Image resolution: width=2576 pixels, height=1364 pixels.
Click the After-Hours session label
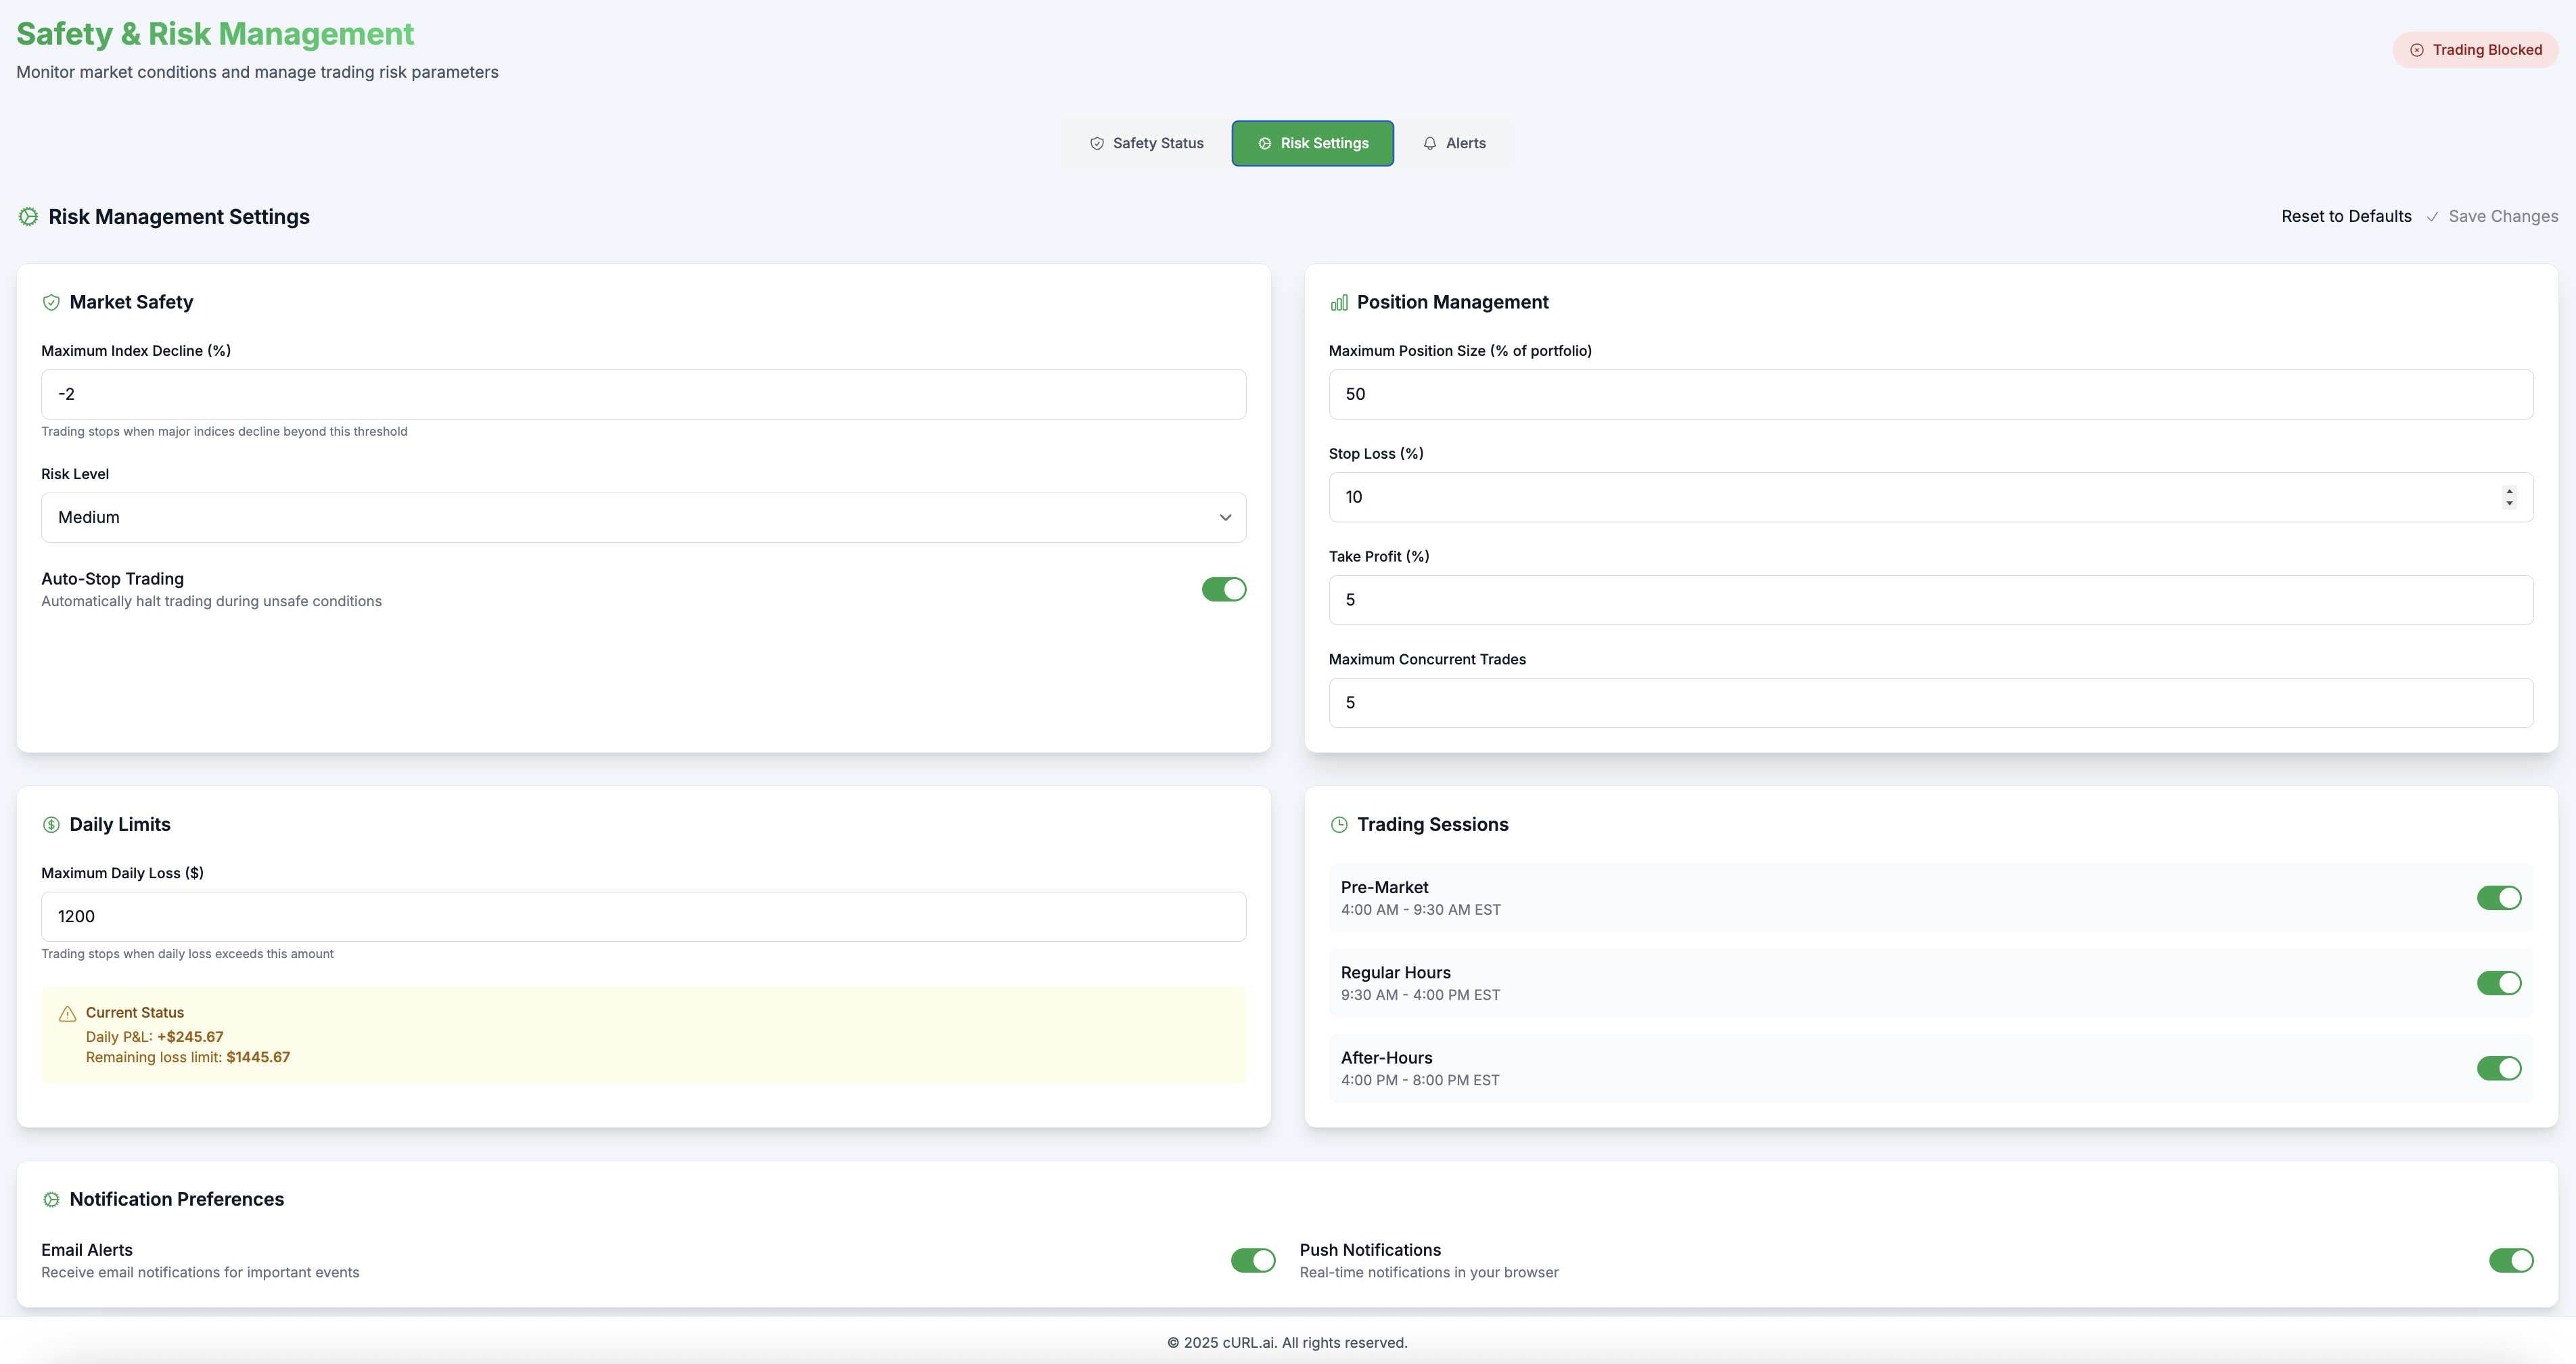[1386, 1058]
